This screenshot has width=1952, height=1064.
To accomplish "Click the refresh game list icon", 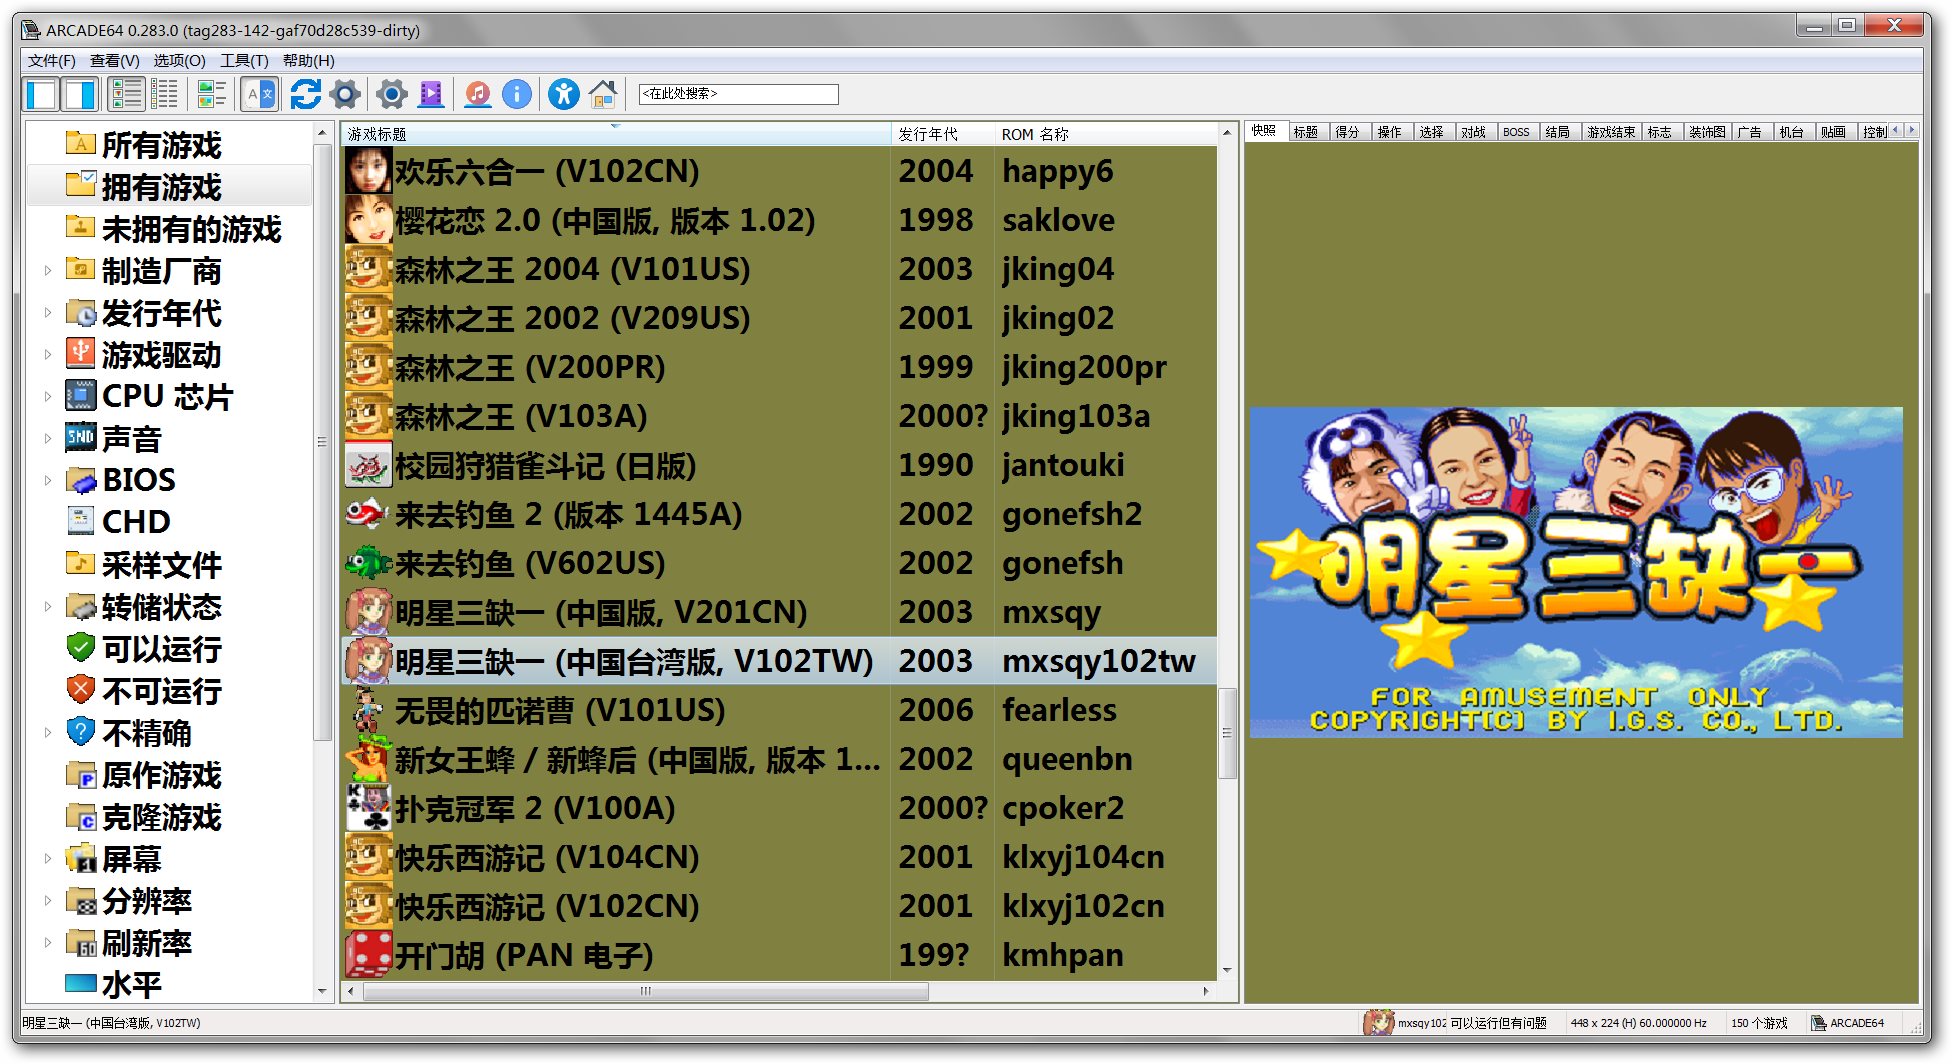I will tap(305, 94).
